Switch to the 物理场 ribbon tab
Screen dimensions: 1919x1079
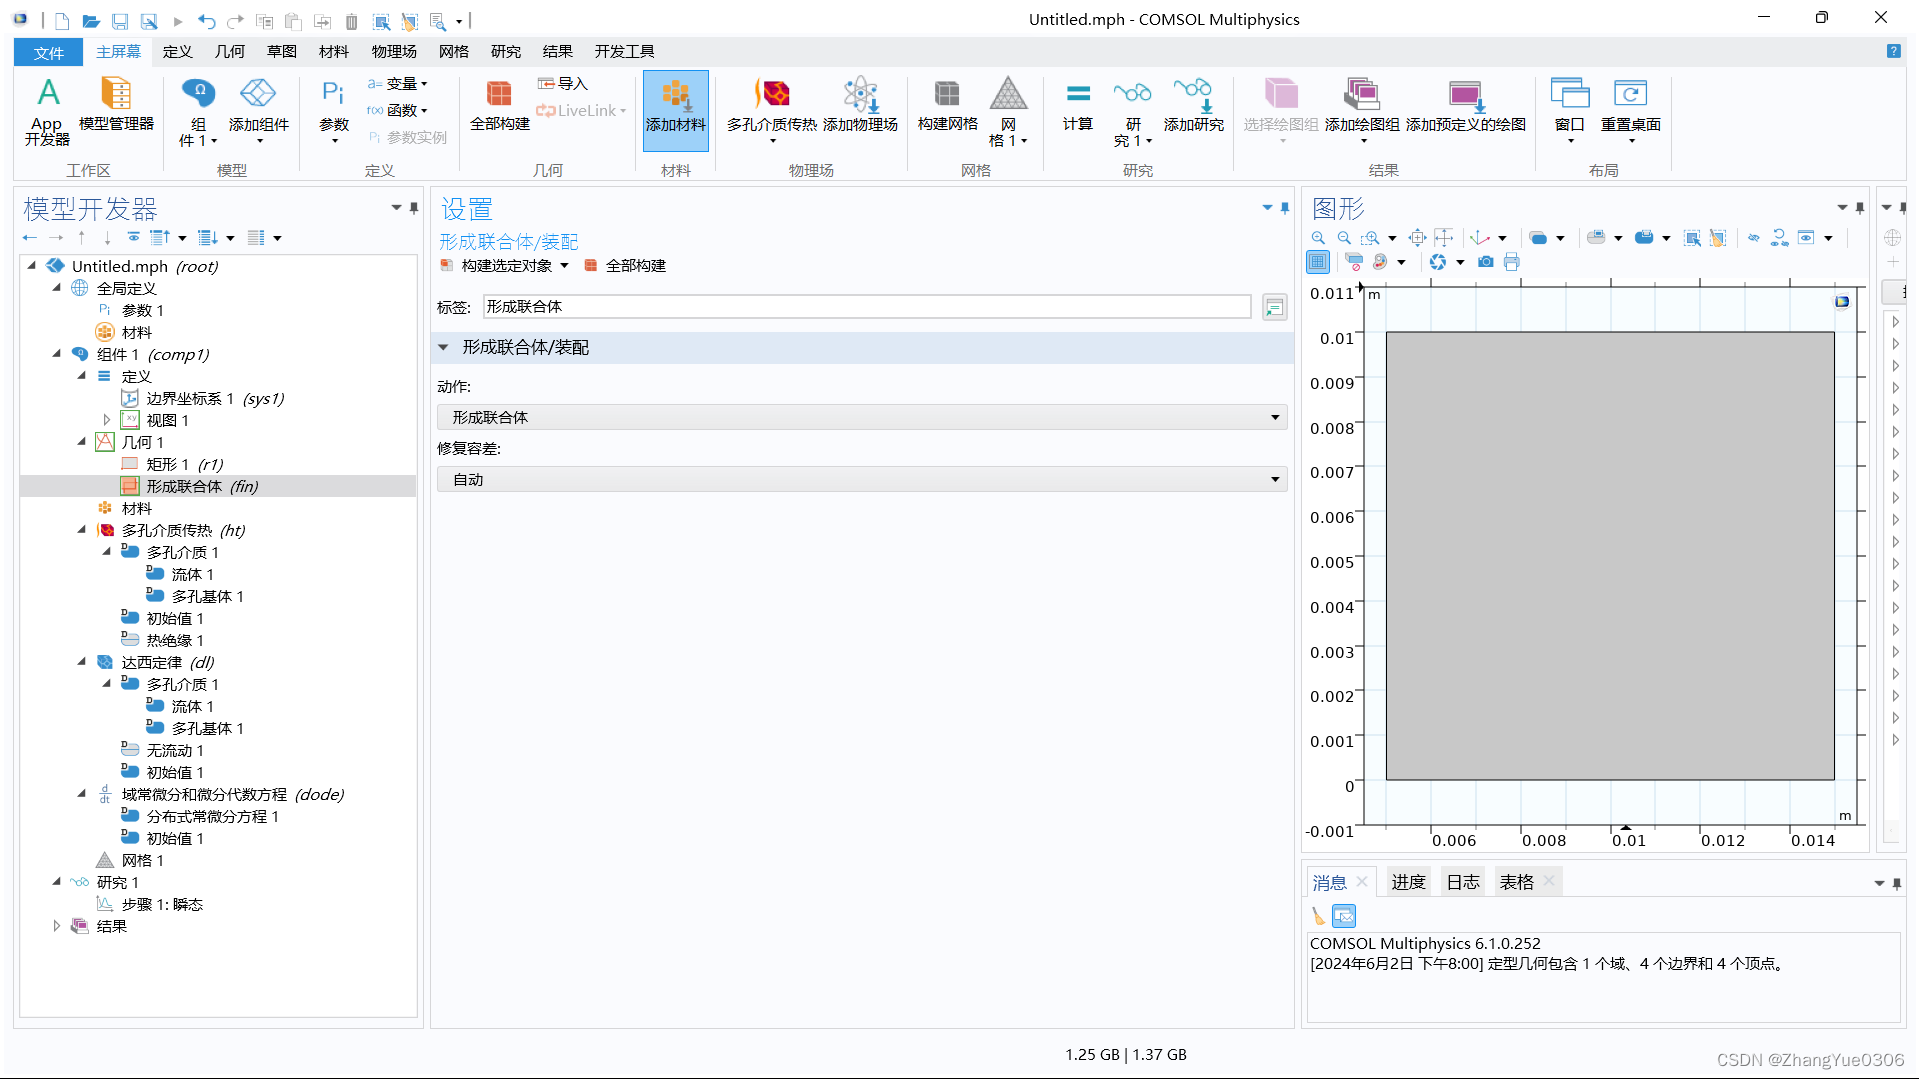pyautogui.click(x=394, y=51)
